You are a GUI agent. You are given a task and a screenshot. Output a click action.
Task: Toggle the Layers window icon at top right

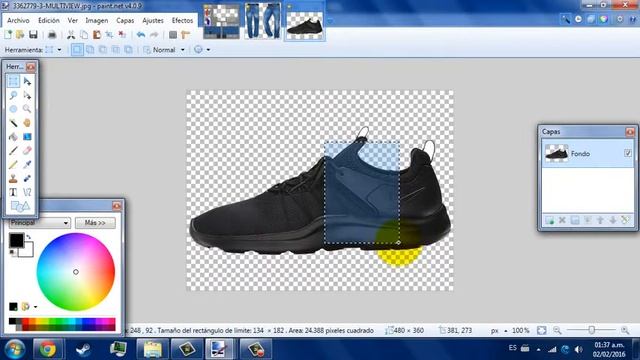tap(591, 19)
